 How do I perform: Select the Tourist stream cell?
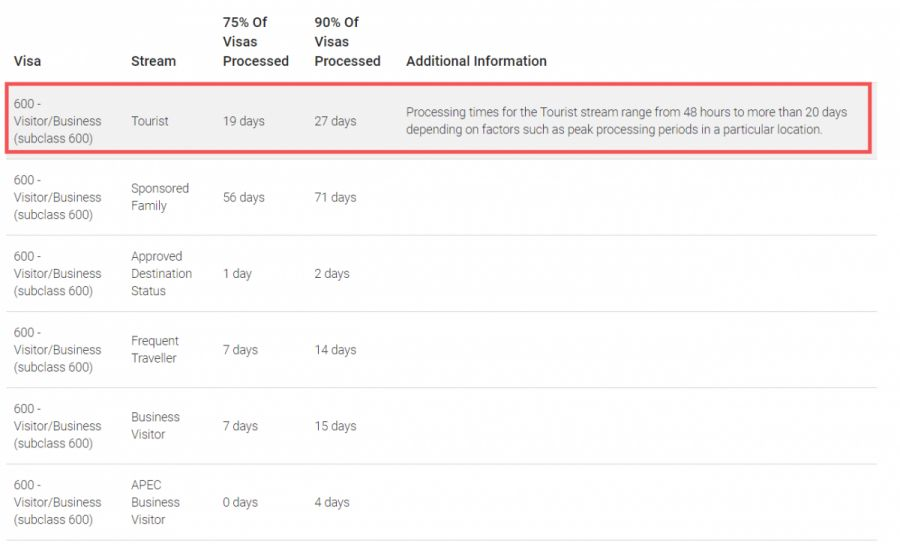pyautogui.click(x=150, y=121)
